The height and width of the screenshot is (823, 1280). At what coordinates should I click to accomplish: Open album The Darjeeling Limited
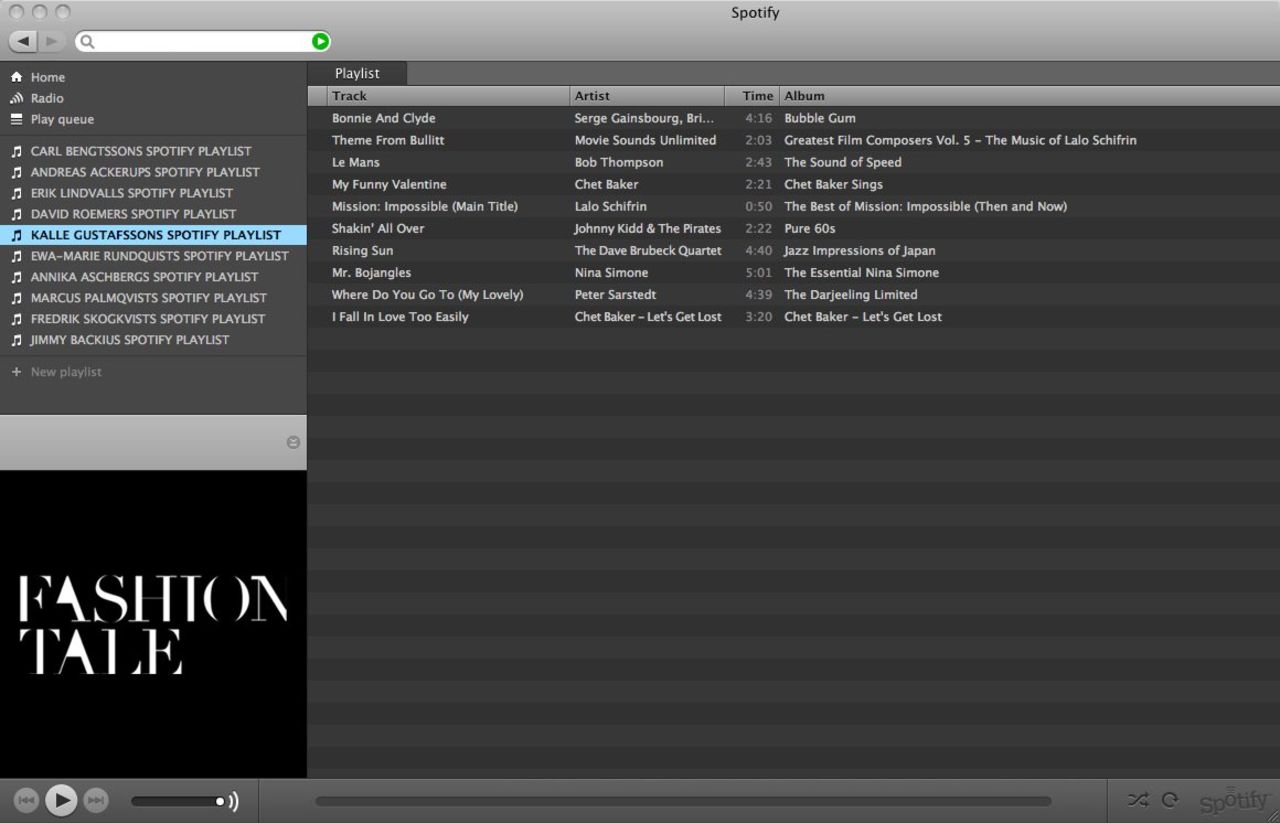851,294
